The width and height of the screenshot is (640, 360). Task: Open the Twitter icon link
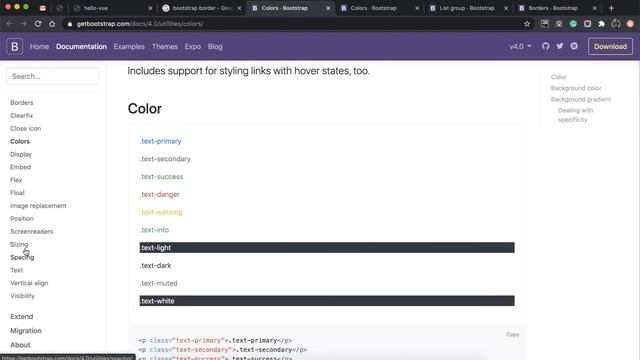coord(560,47)
